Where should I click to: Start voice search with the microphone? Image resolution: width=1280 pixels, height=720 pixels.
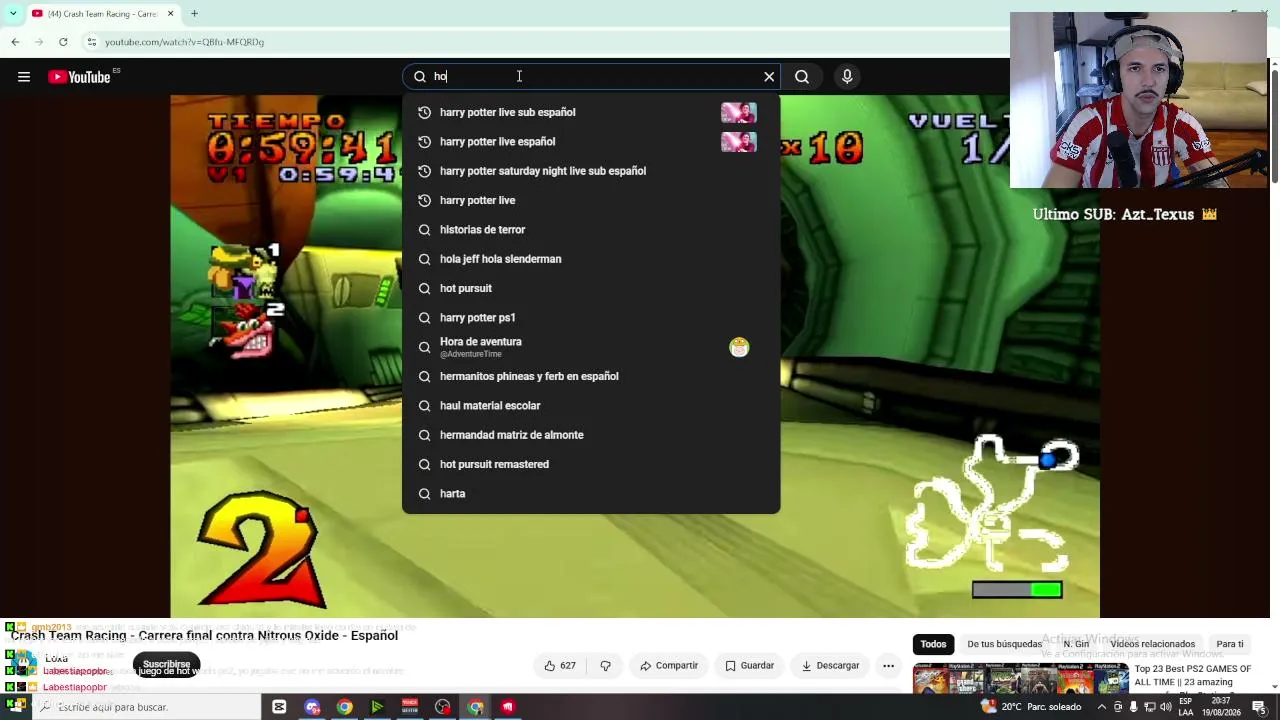point(847,77)
